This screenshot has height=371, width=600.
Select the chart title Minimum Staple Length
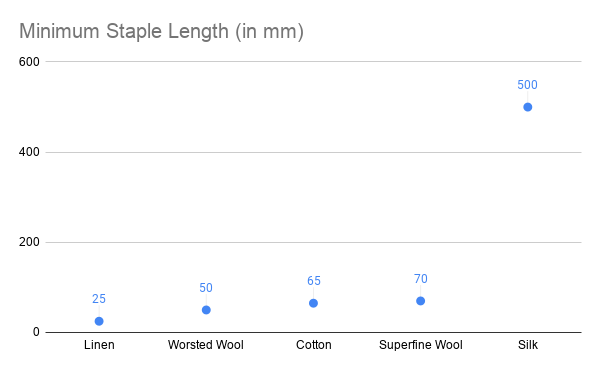(x=161, y=31)
